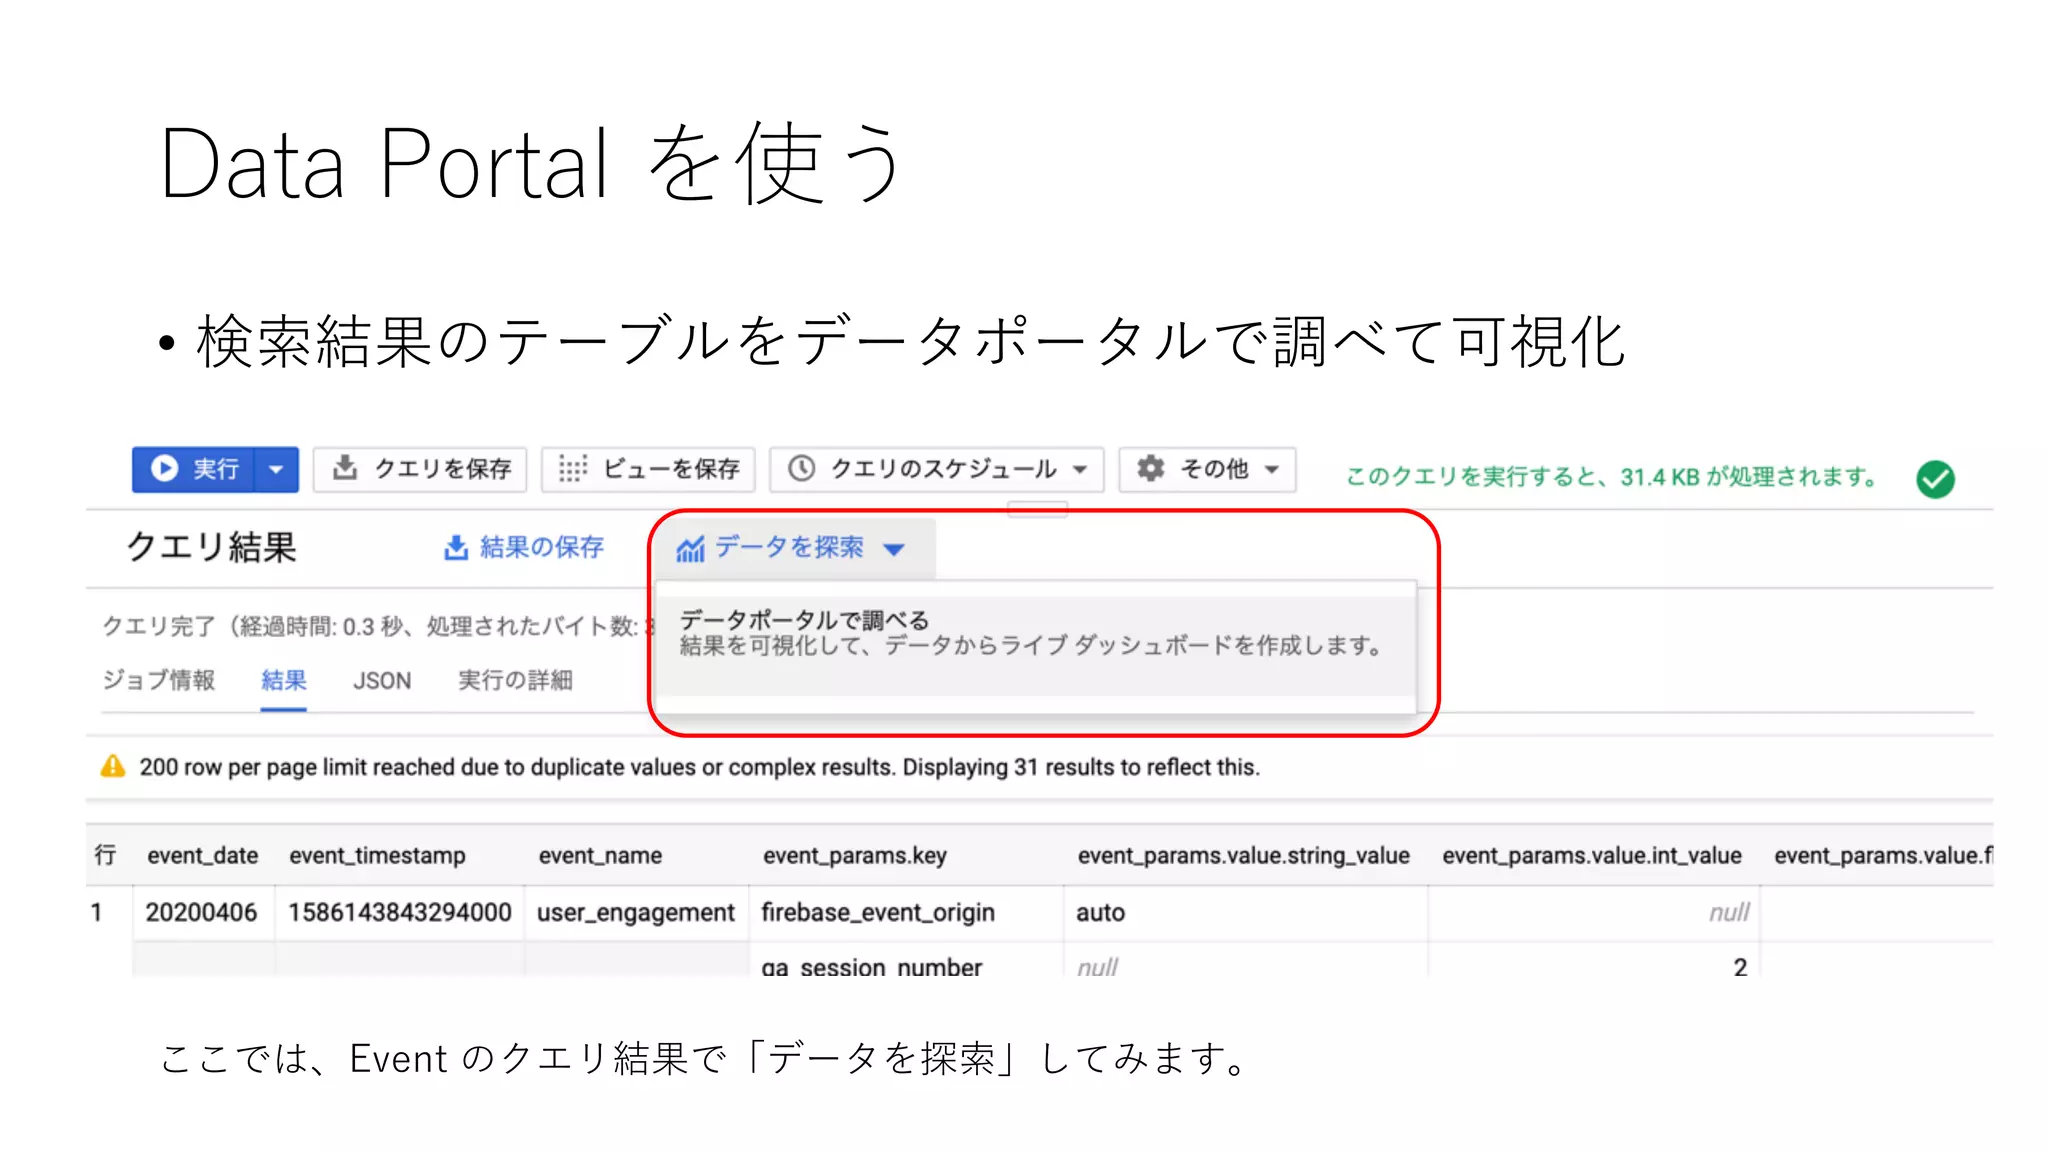This screenshot has height=1152, width=2048.
Task: Click the クエリ完了 status line
Action: [x=380, y=626]
